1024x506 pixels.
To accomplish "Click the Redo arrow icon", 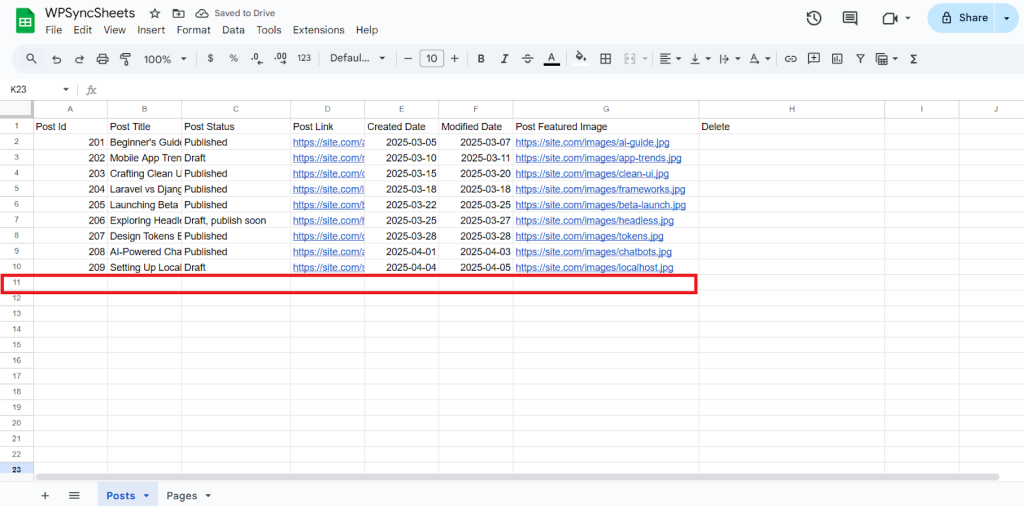I will [79, 59].
